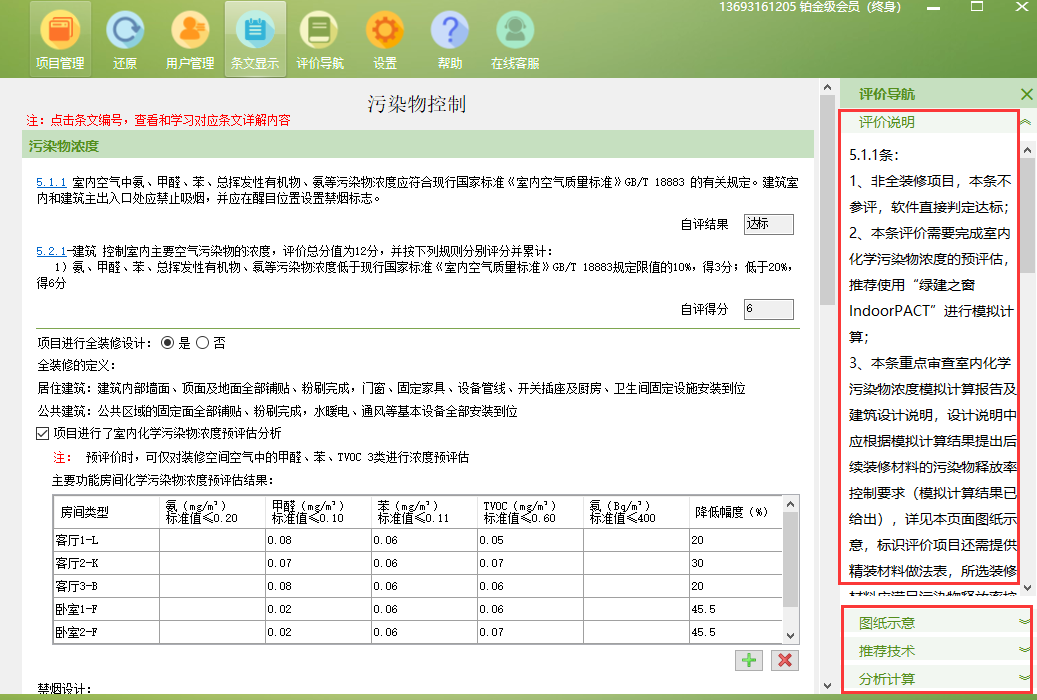Select the 客厅2-K room cell
Screen dimensions: 1037x700
[106, 563]
